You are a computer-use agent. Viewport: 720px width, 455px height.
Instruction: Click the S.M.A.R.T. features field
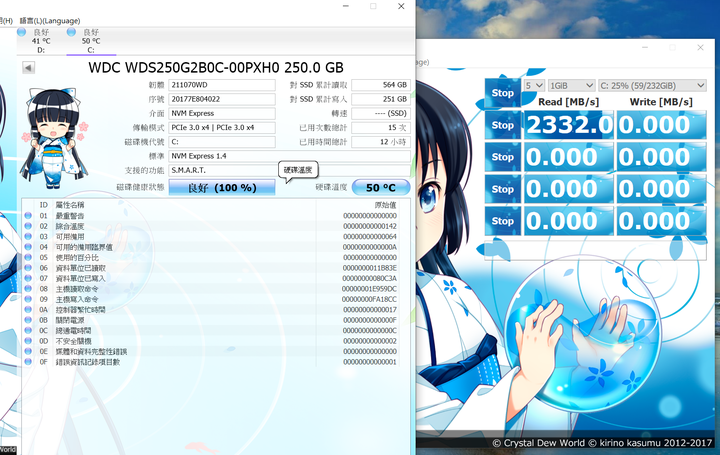click(x=289, y=170)
